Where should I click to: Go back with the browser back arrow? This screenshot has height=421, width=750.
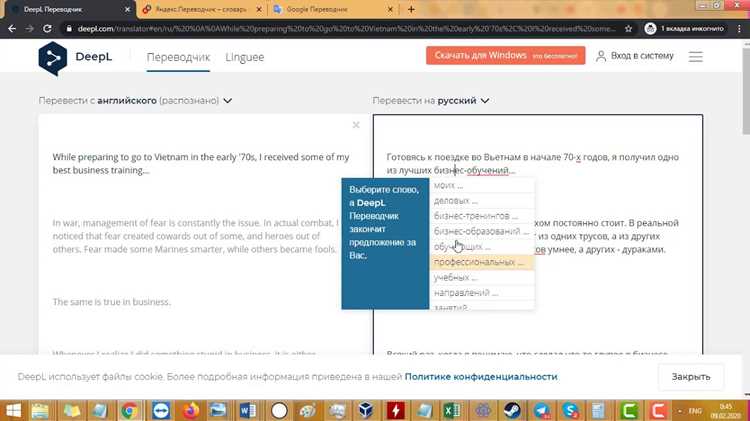pos(12,29)
